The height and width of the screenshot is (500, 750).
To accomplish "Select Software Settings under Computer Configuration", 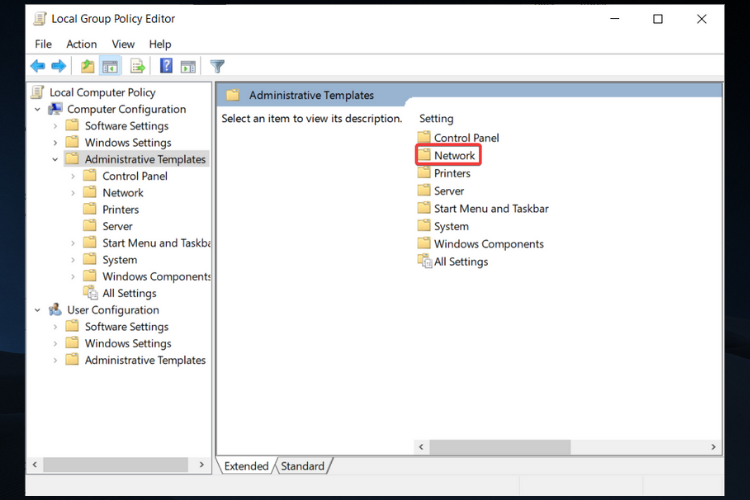I will click(127, 126).
